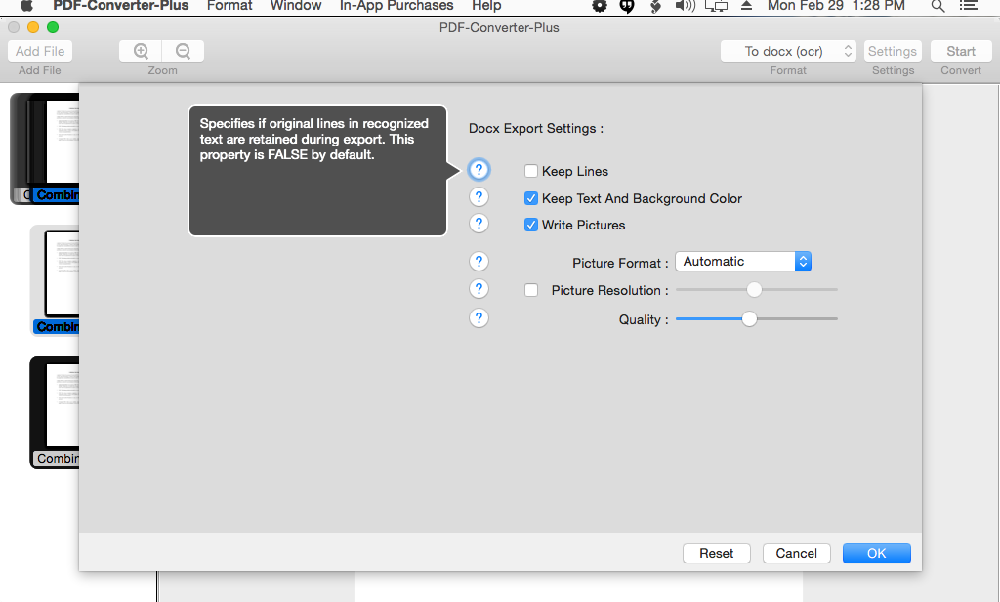The width and height of the screenshot is (1000, 602).
Task: Open the Window menu
Action: [296, 6]
